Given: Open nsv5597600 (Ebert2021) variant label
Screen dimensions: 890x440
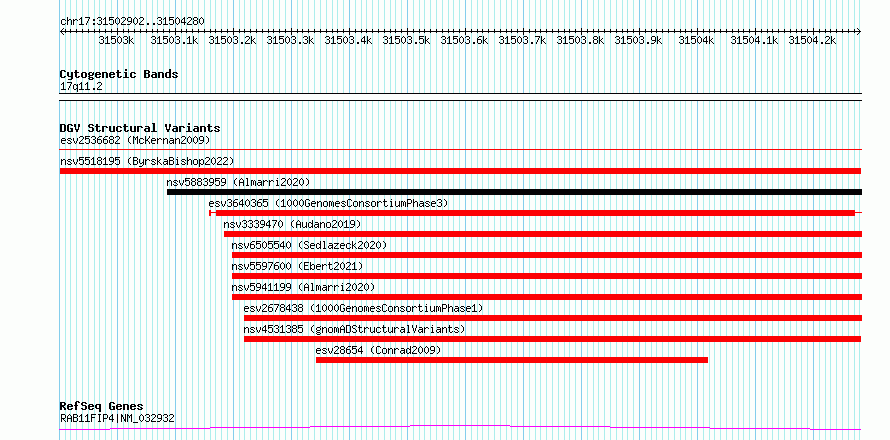Looking at the screenshot, I should pyautogui.click(x=297, y=266).
